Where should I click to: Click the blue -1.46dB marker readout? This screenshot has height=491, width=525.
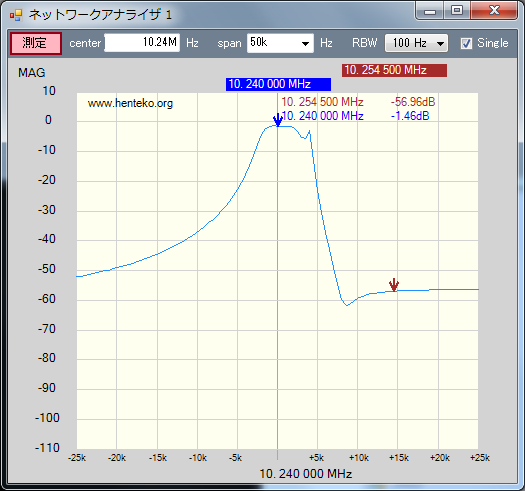click(x=410, y=116)
